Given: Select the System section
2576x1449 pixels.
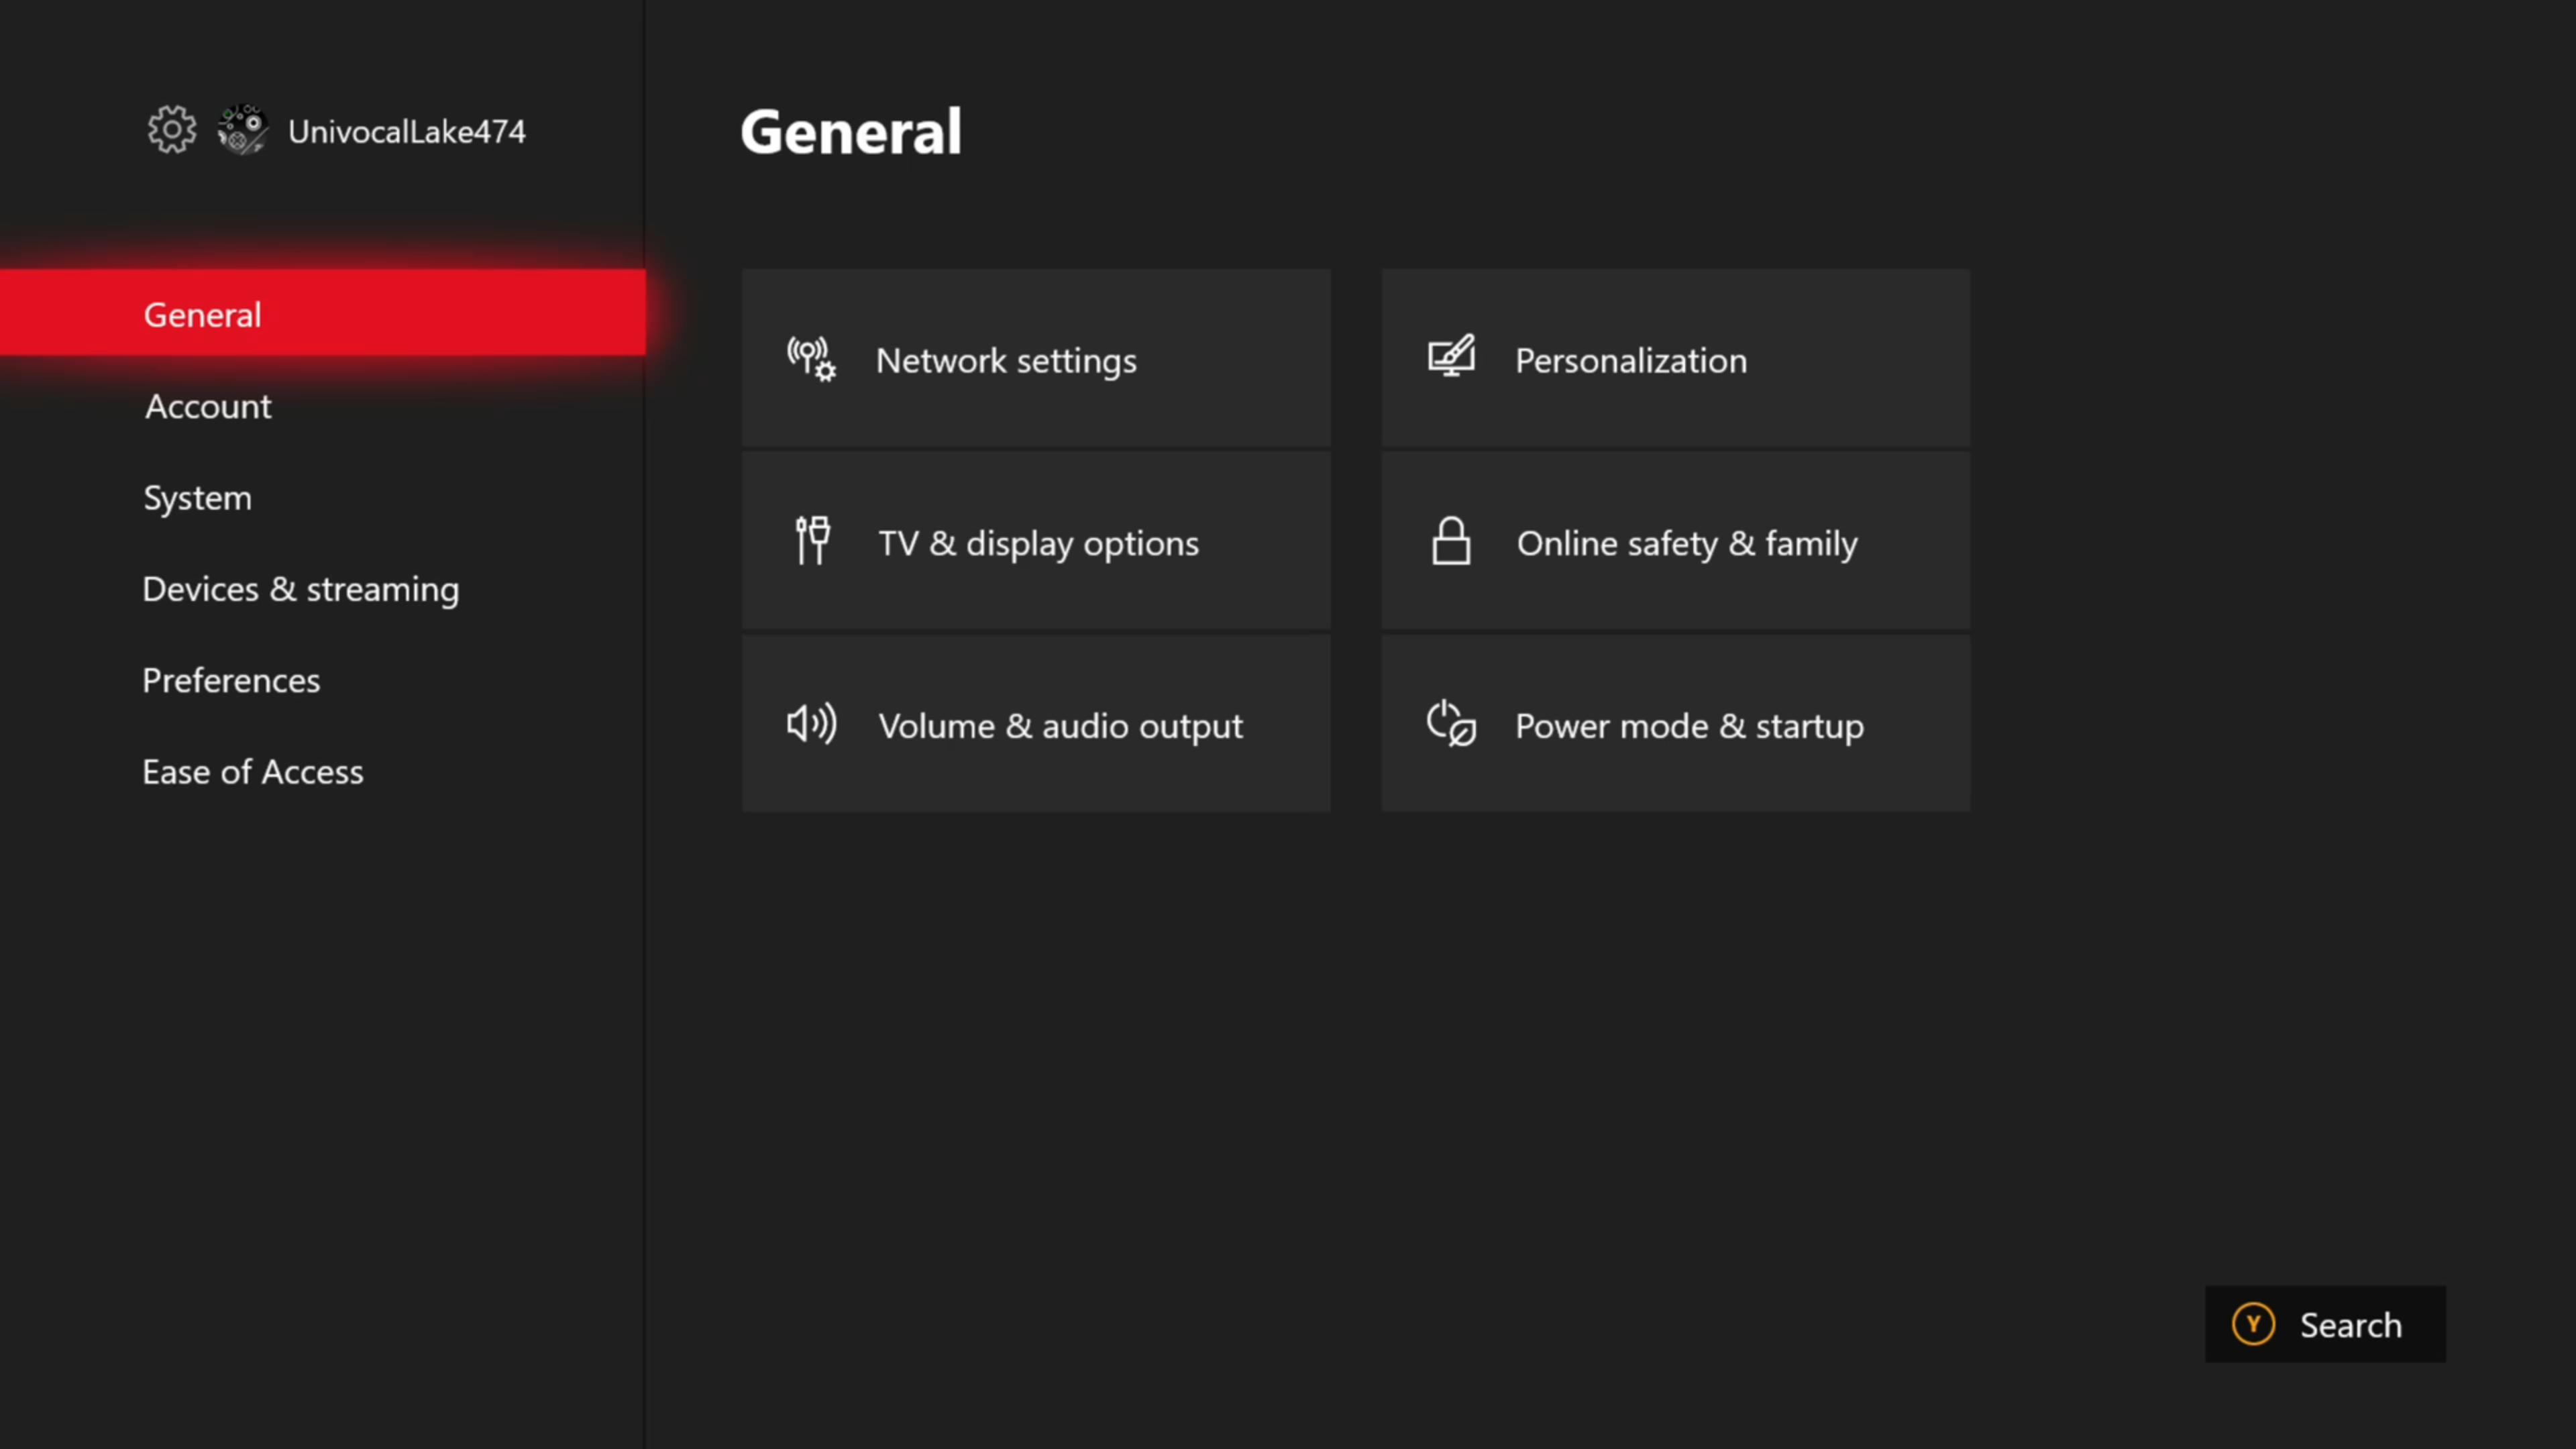Looking at the screenshot, I should (197, 497).
